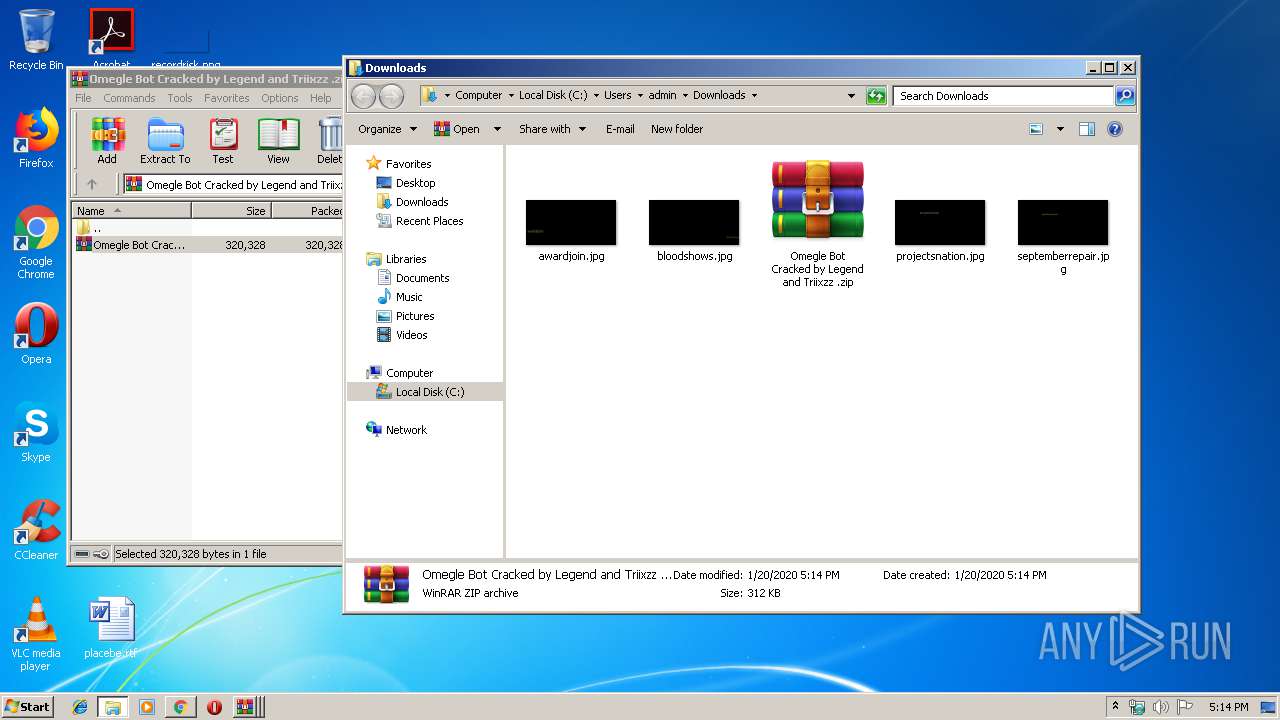Open VLC media player desktop icon
This screenshot has width=1280, height=720.
[36, 634]
